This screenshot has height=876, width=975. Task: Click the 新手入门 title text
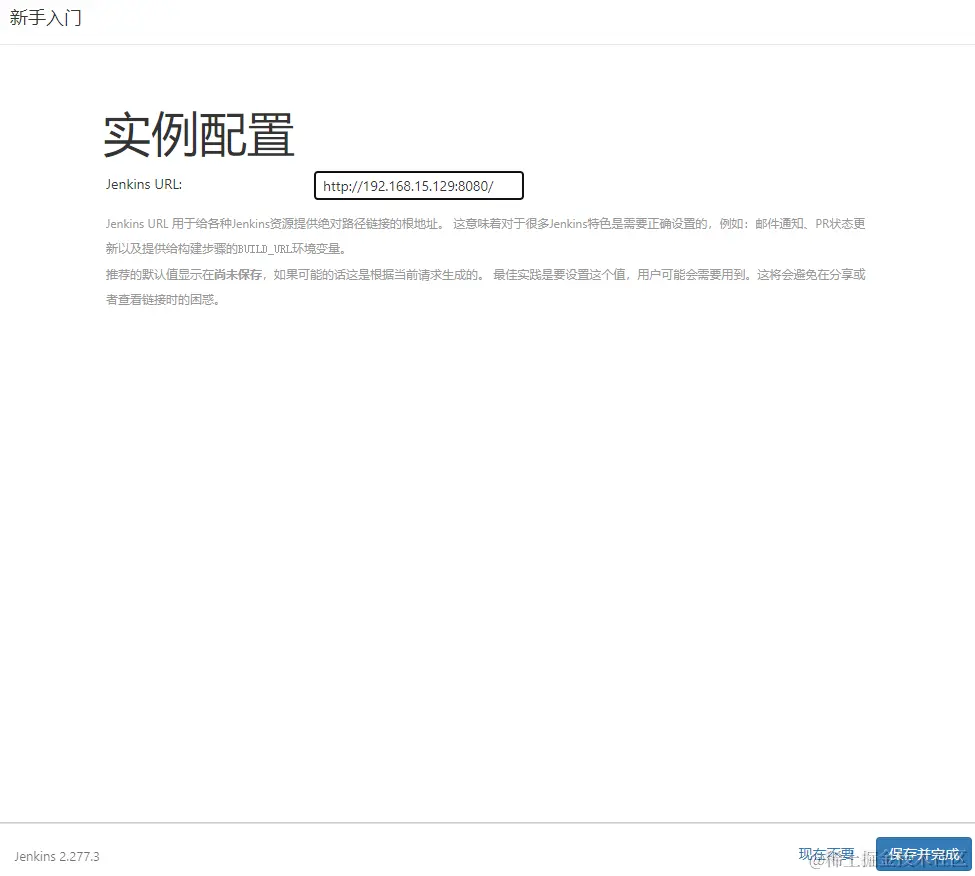(x=45, y=17)
